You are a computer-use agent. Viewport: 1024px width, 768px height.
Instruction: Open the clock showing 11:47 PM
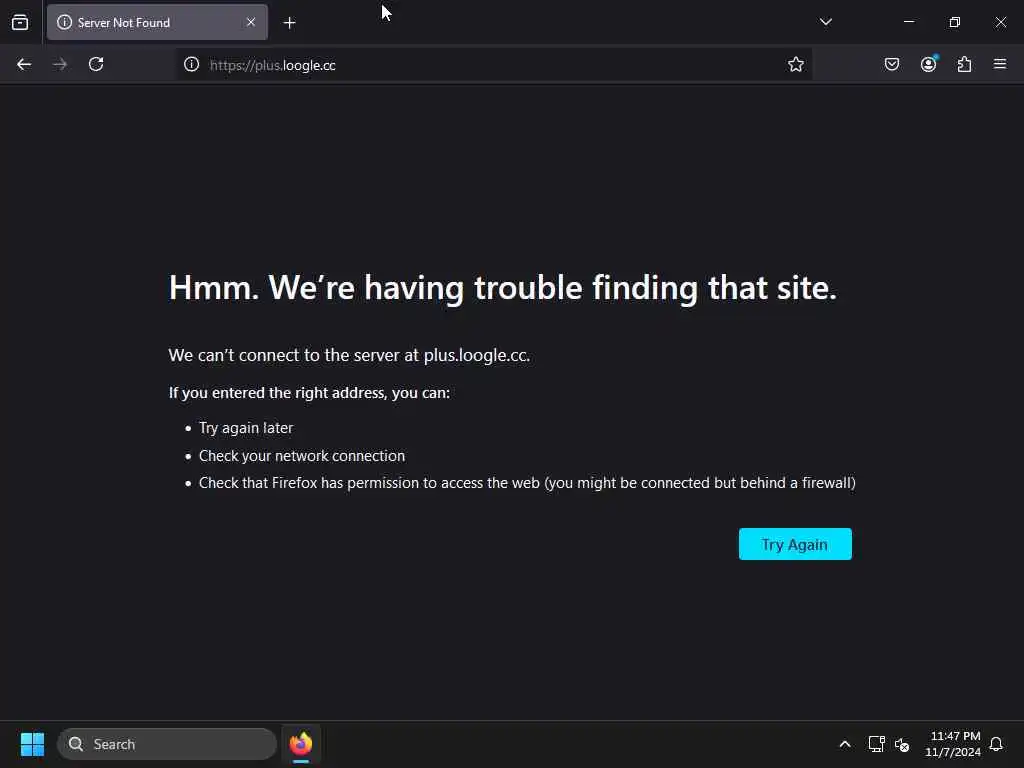[953, 744]
